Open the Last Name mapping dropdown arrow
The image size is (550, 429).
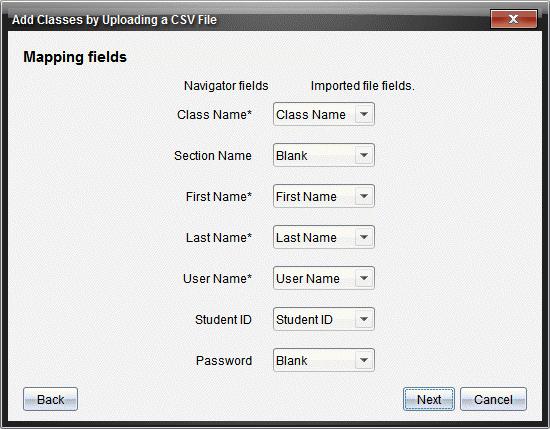(x=364, y=237)
